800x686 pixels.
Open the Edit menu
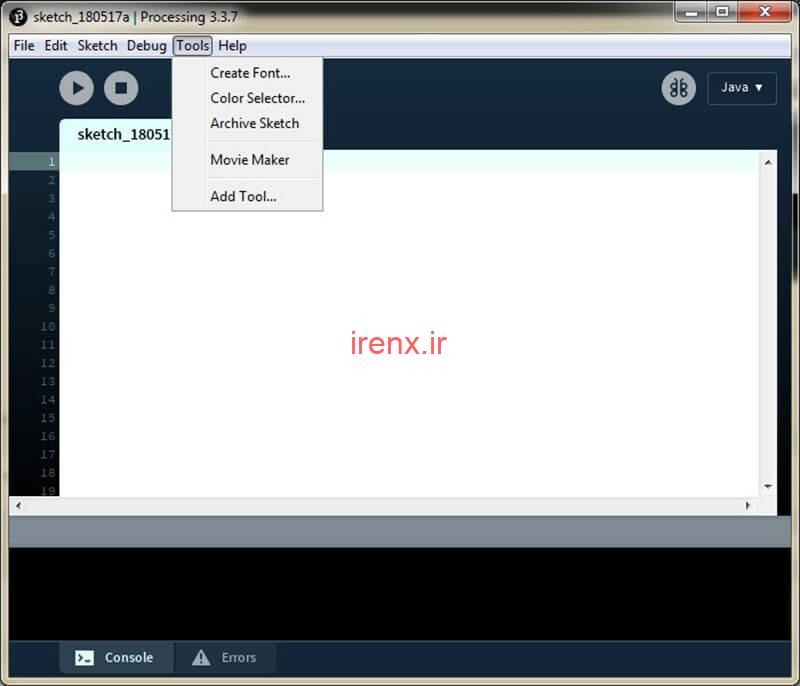coord(56,46)
